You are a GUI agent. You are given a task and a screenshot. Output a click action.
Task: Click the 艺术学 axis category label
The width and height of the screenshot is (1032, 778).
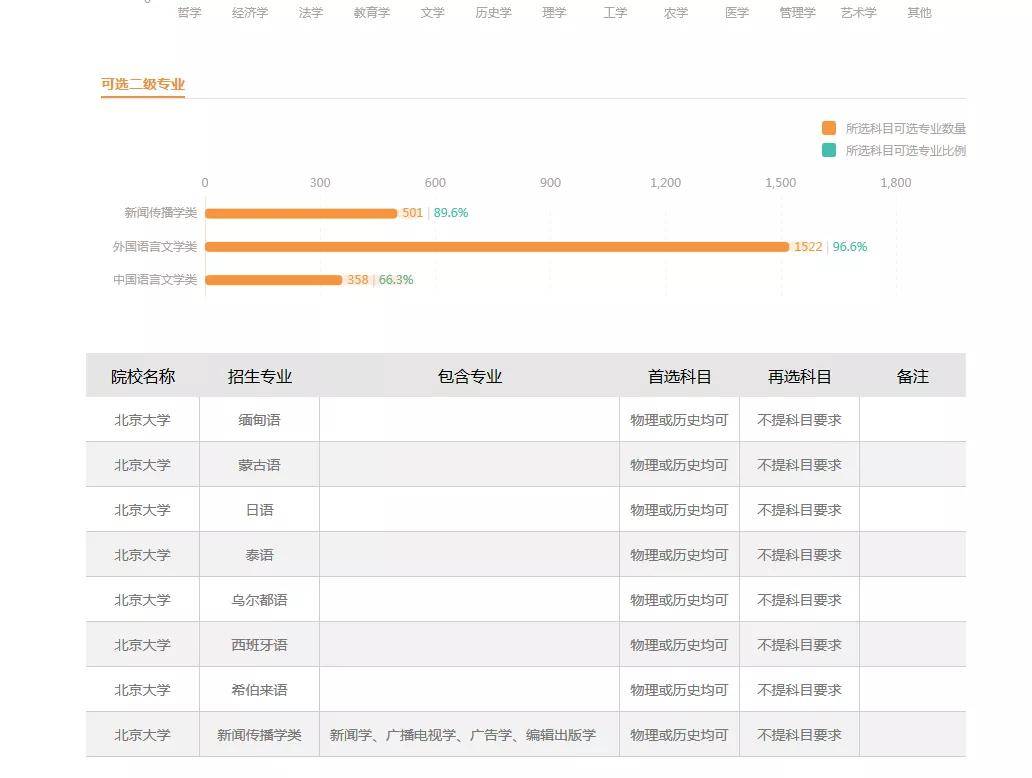858,13
